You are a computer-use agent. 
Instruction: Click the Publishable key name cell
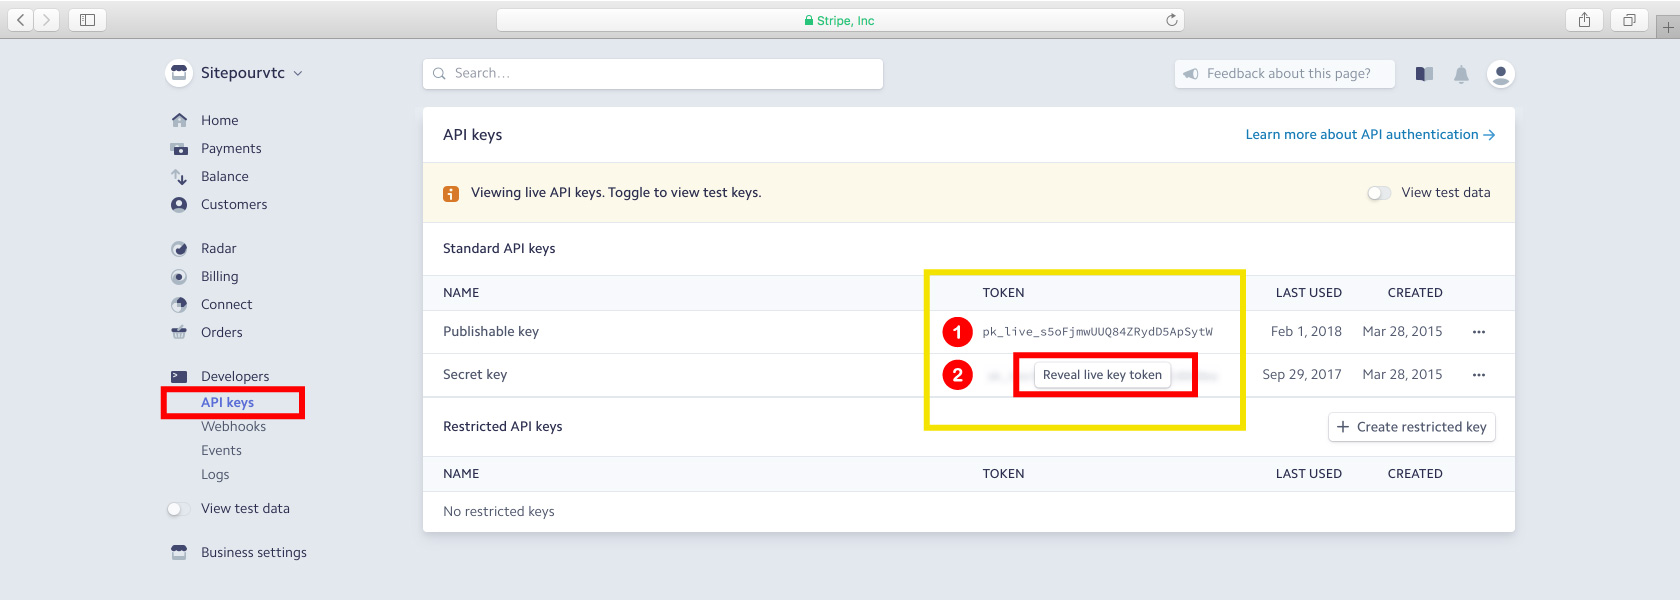click(x=491, y=332)
